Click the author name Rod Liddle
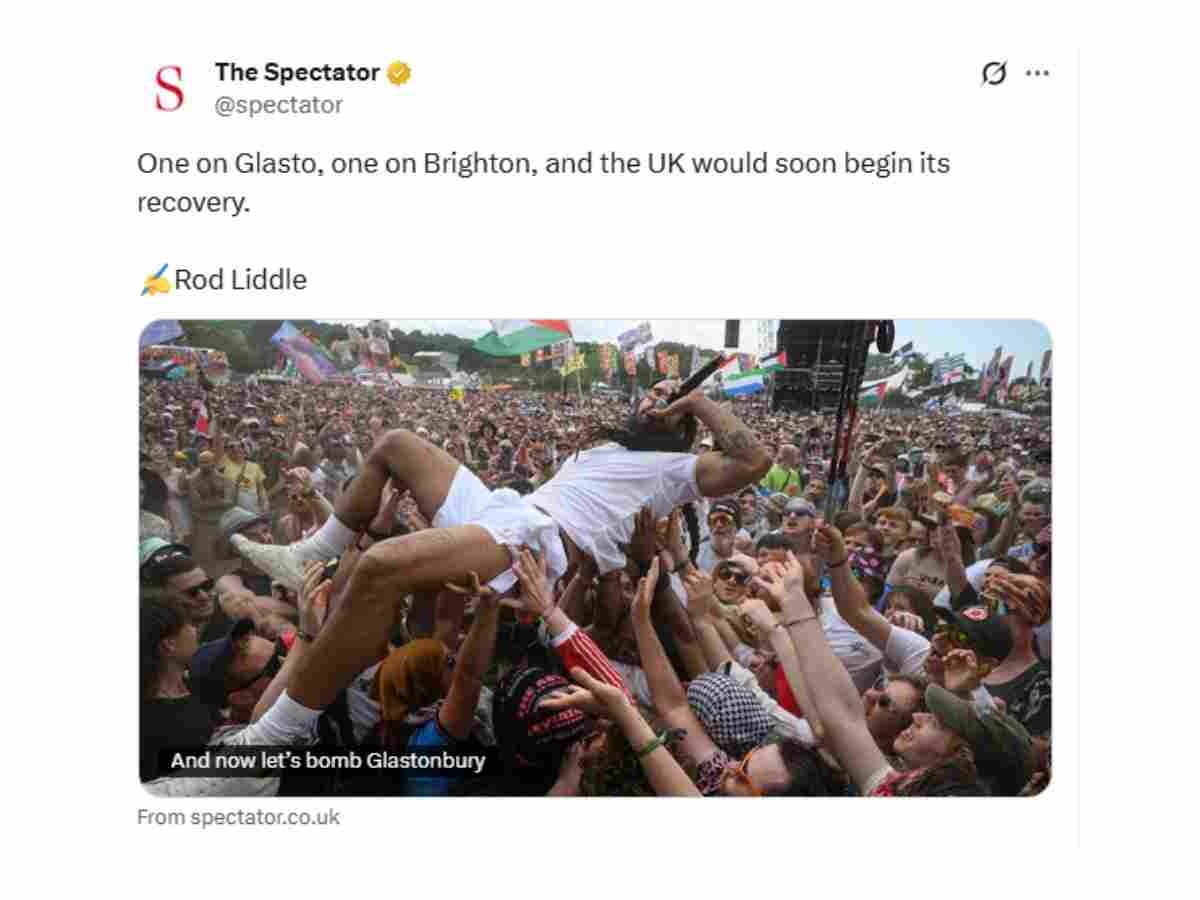This screenshot has width=1200, height=900. 241,280
